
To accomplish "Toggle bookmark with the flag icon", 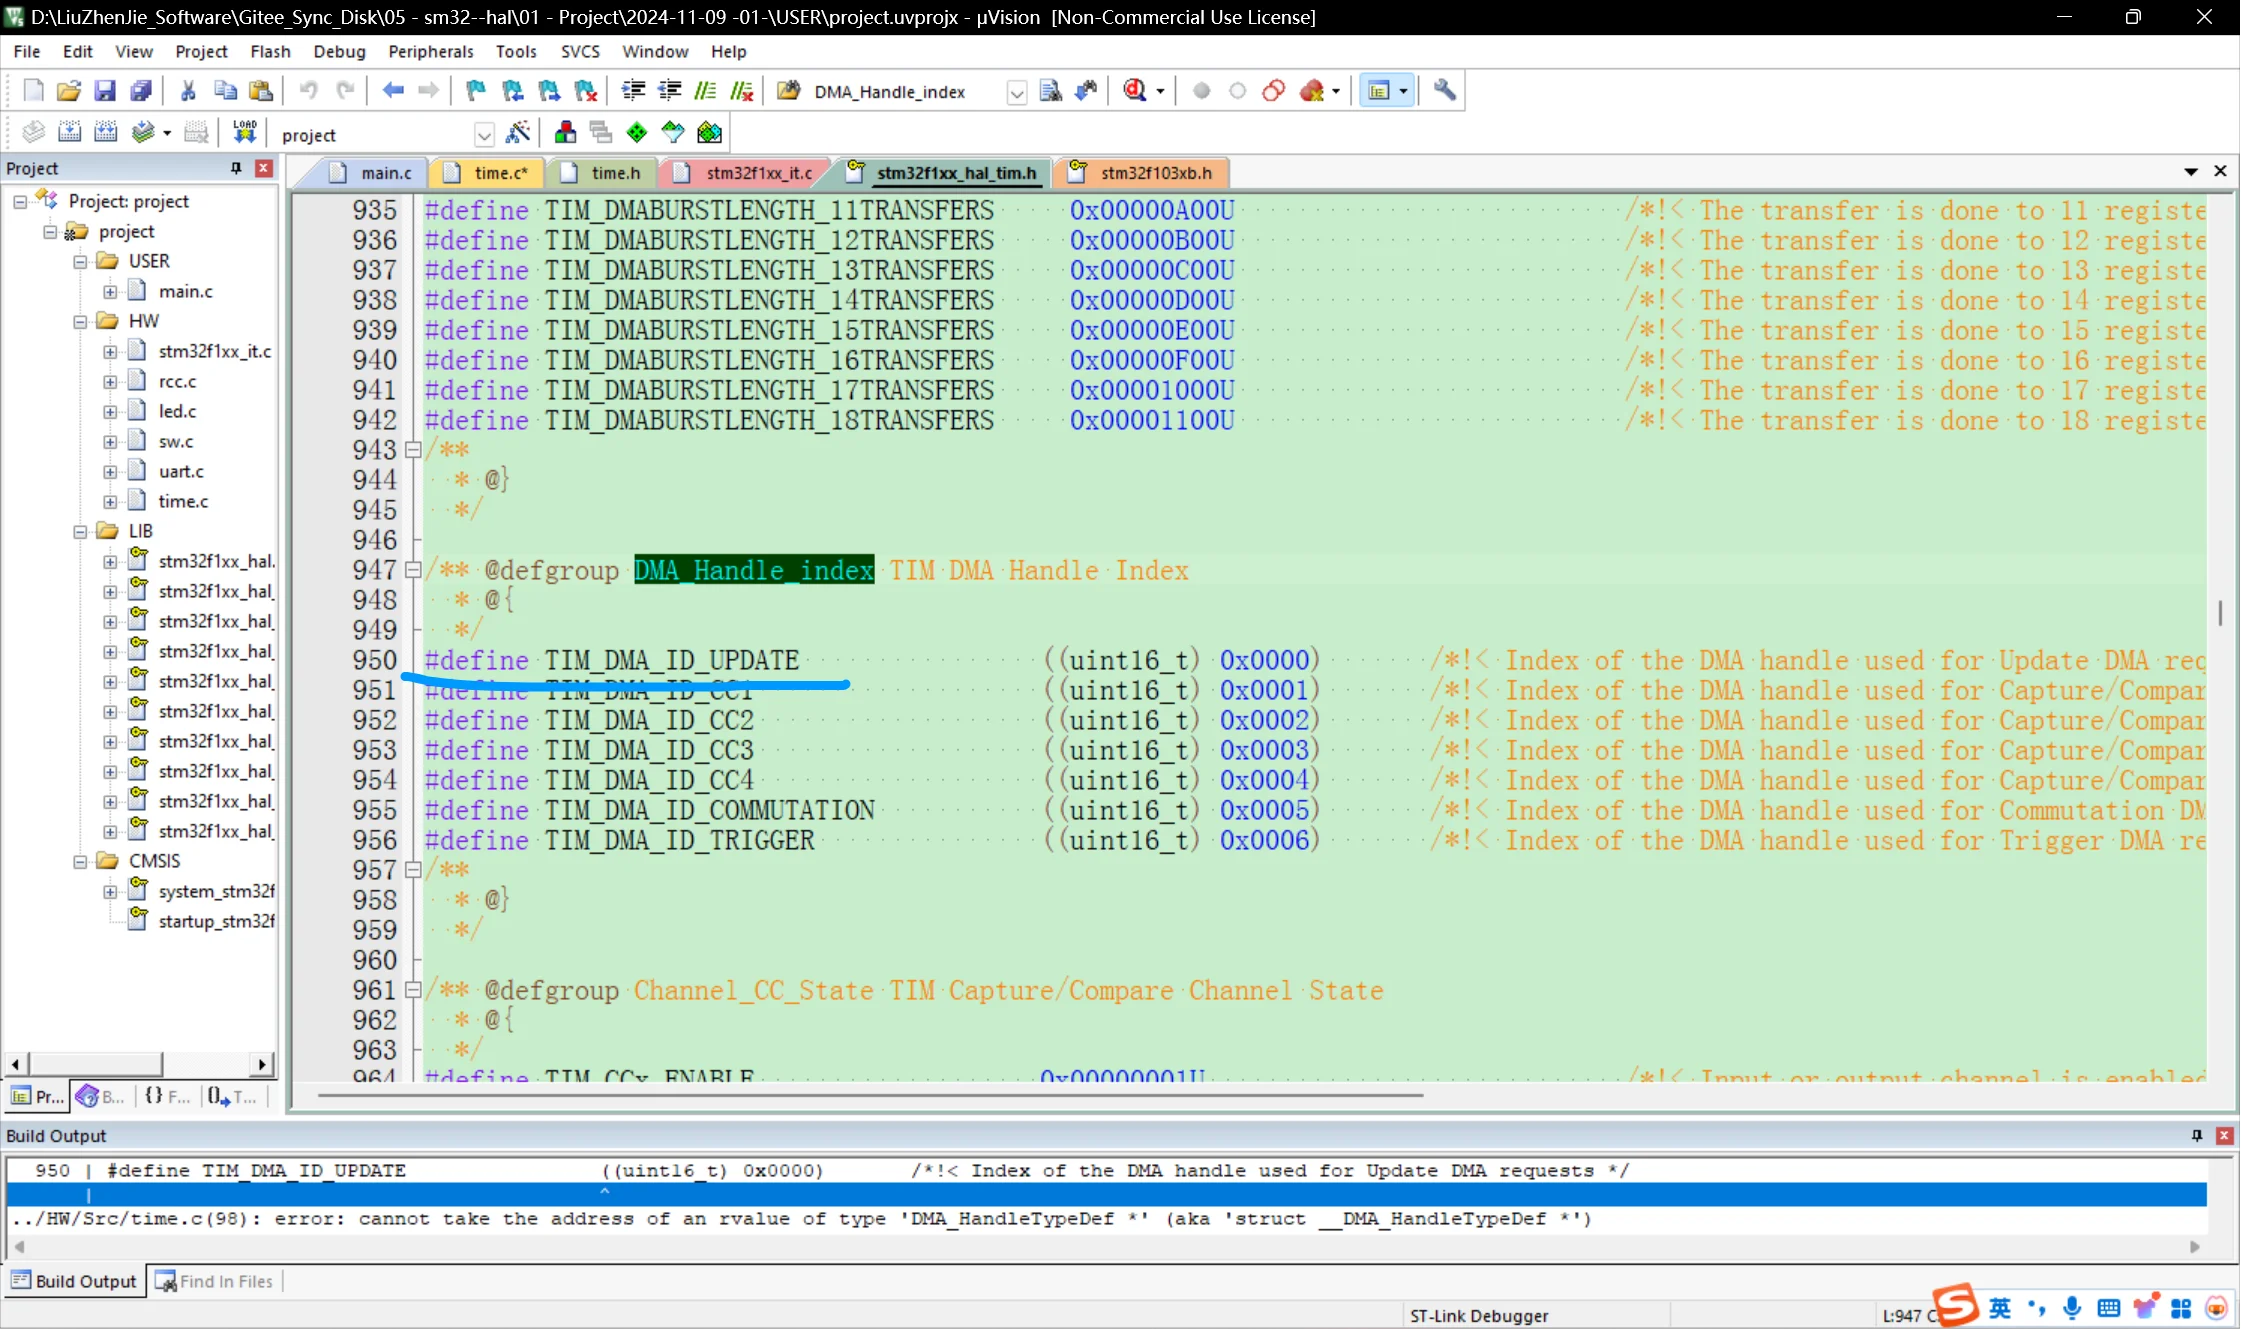I will pos(476,91).
